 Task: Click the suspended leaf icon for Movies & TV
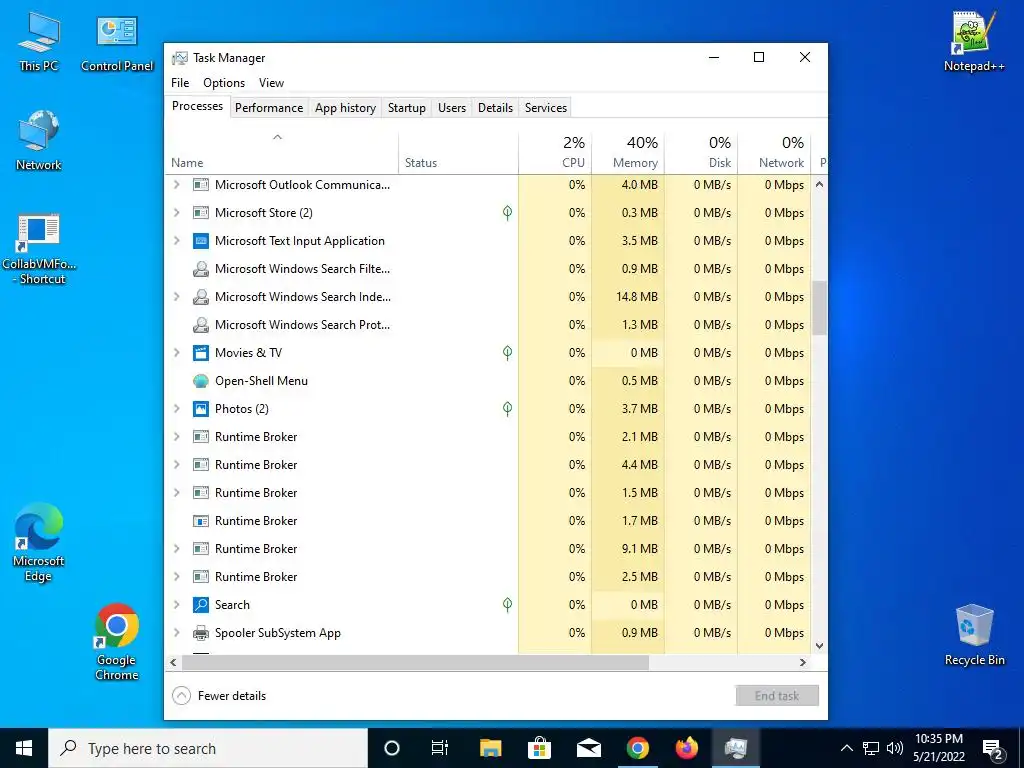(x=507, y=353)
